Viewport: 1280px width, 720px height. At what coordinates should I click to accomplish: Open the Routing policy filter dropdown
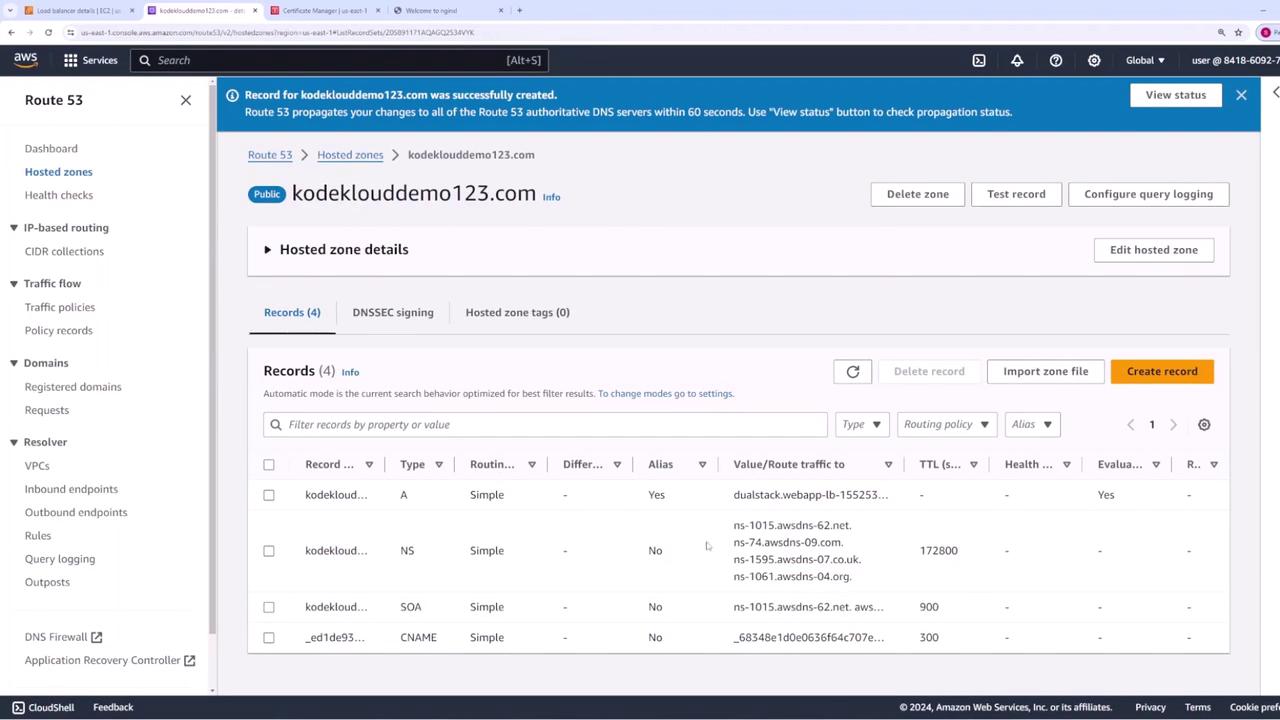click(x=946, y=424)
